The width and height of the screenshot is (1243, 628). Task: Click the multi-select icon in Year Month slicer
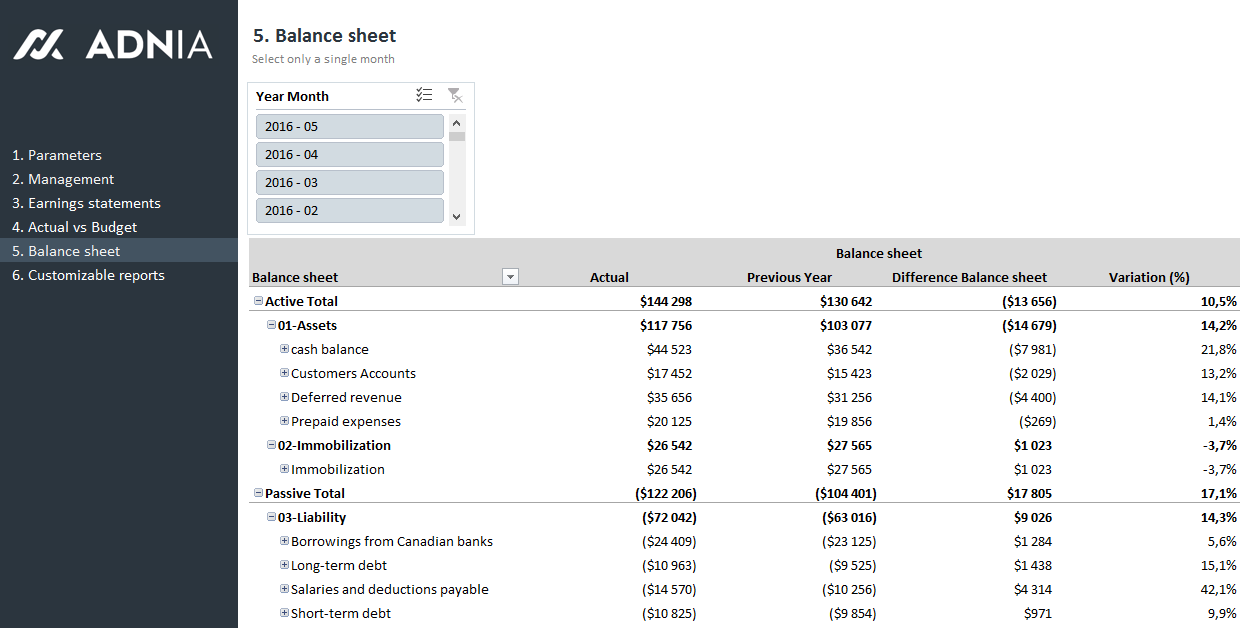[x=424, y=95]
